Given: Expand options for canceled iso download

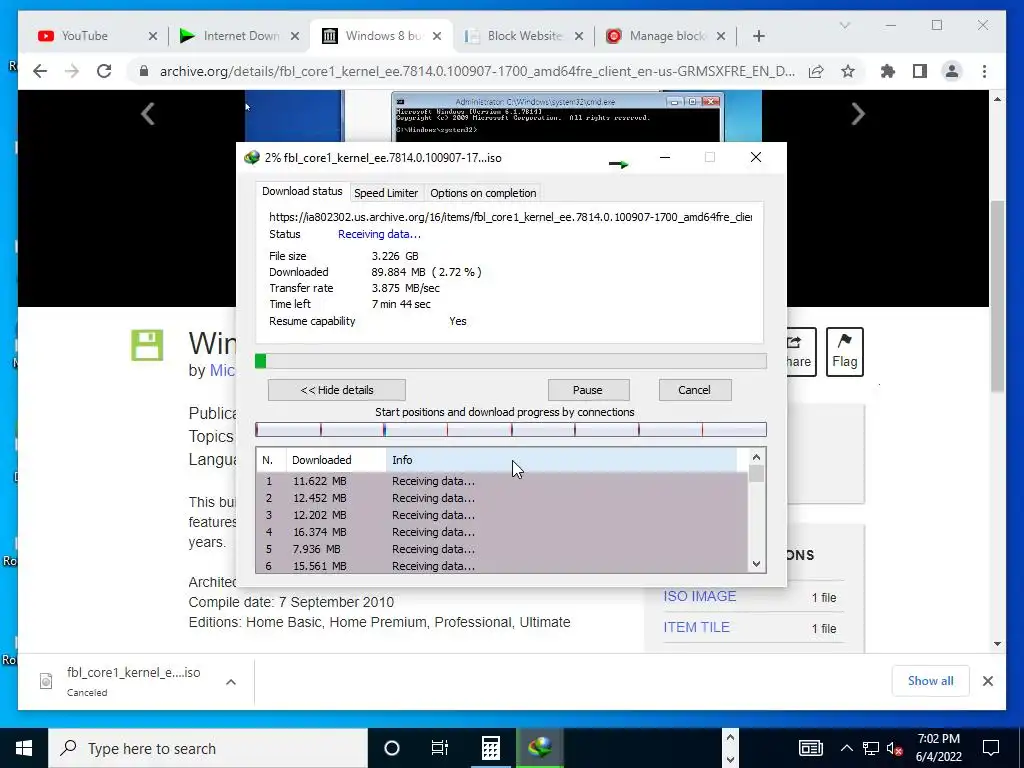Looking at the screenshot, I should coord(231,682).
